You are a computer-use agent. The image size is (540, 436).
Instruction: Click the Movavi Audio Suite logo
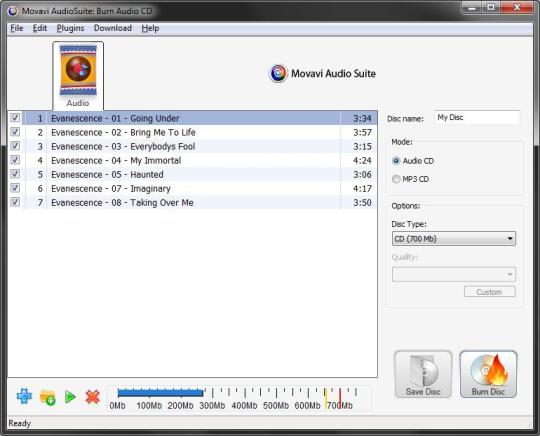pyautogui.click(x=322, y=73)
